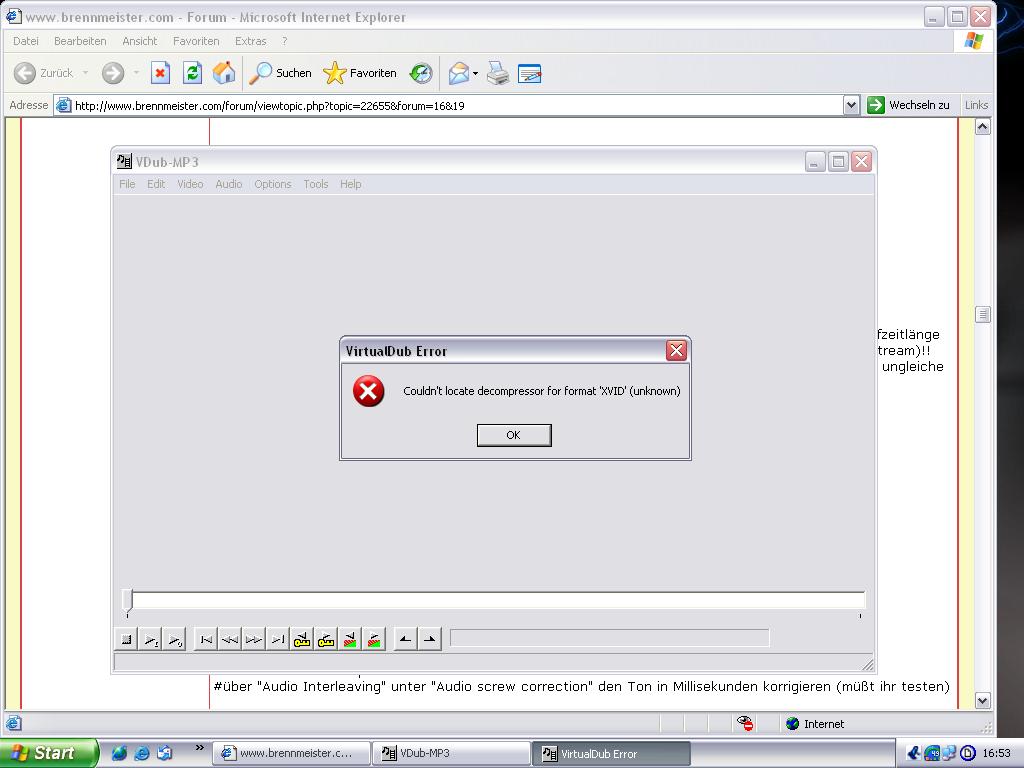Open the Extras menu
This screenshot has height=768, width=1024.
coord(251,41)
